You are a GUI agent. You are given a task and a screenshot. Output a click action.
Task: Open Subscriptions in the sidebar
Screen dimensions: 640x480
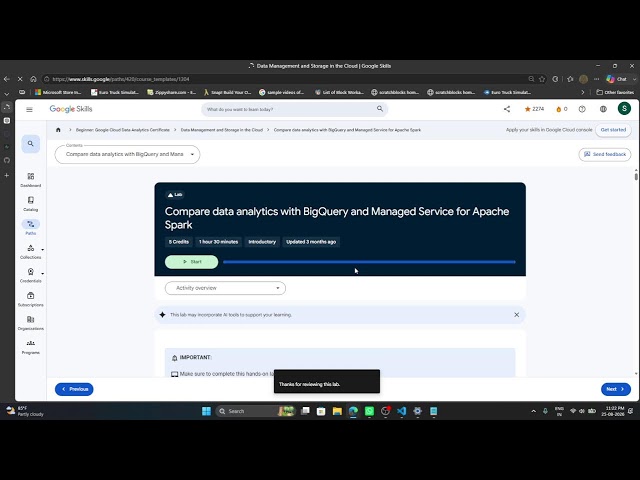[x=31, y=299]
